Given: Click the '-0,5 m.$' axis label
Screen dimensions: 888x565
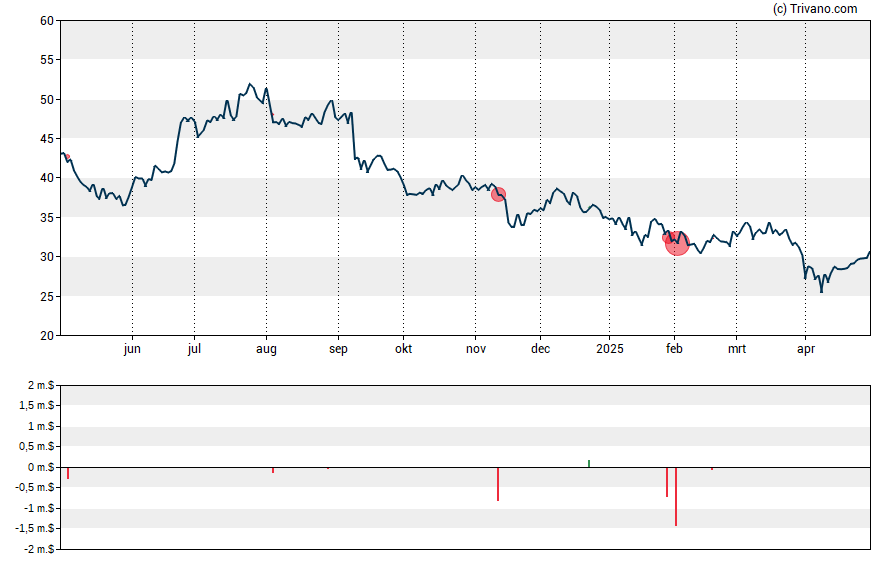Looking at the screenshot, I should [x=35, y=487].
